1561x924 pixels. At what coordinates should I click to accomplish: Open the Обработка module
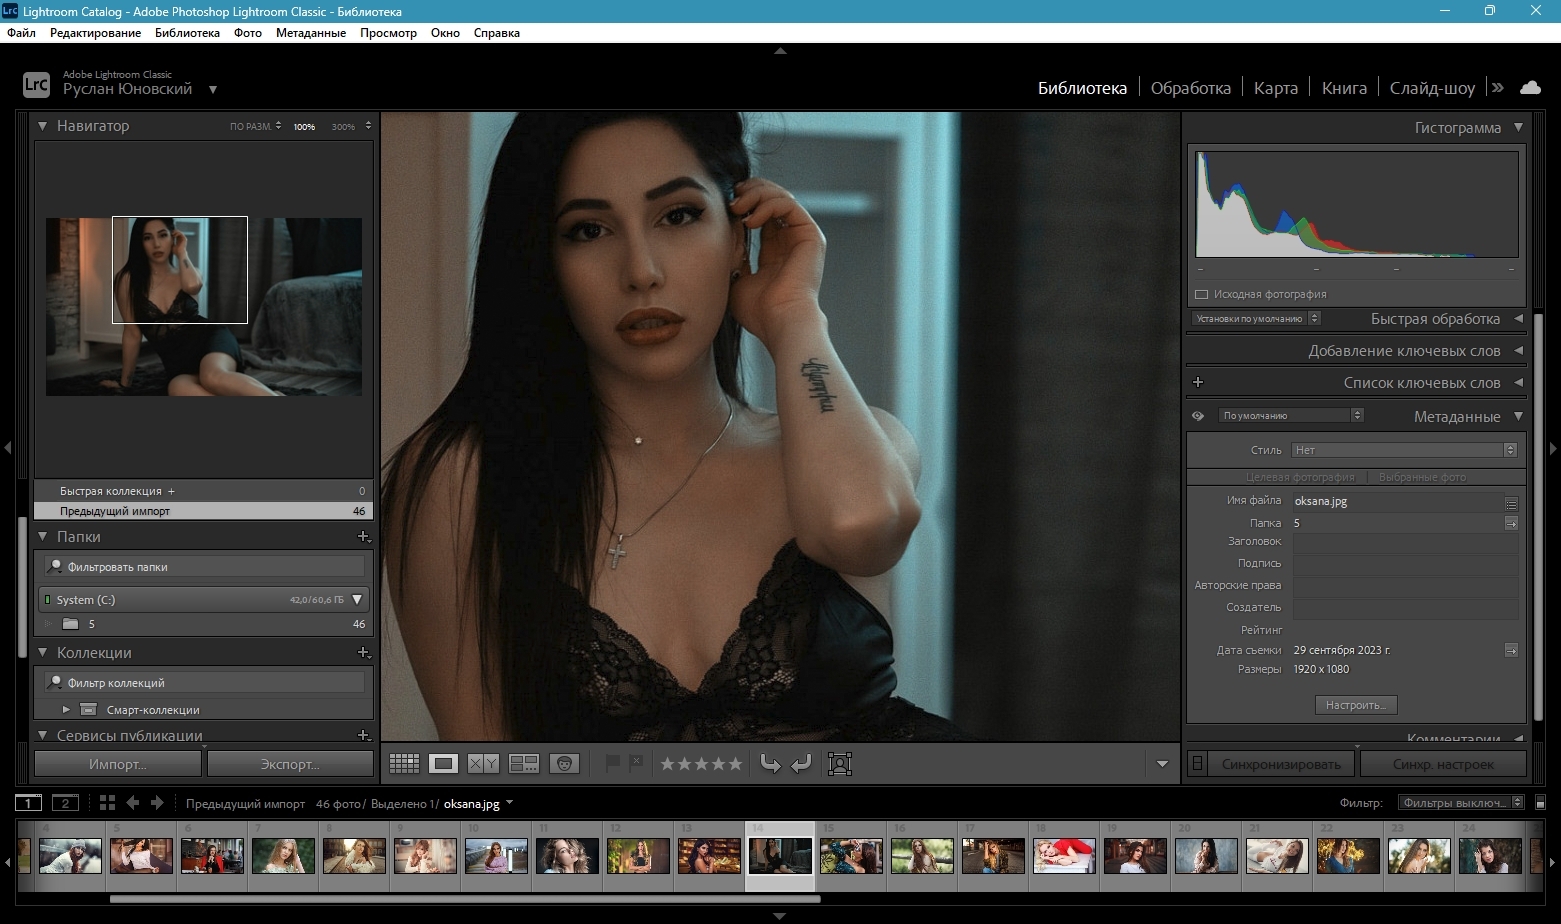pyautogui.click(x=1190, y=88)
